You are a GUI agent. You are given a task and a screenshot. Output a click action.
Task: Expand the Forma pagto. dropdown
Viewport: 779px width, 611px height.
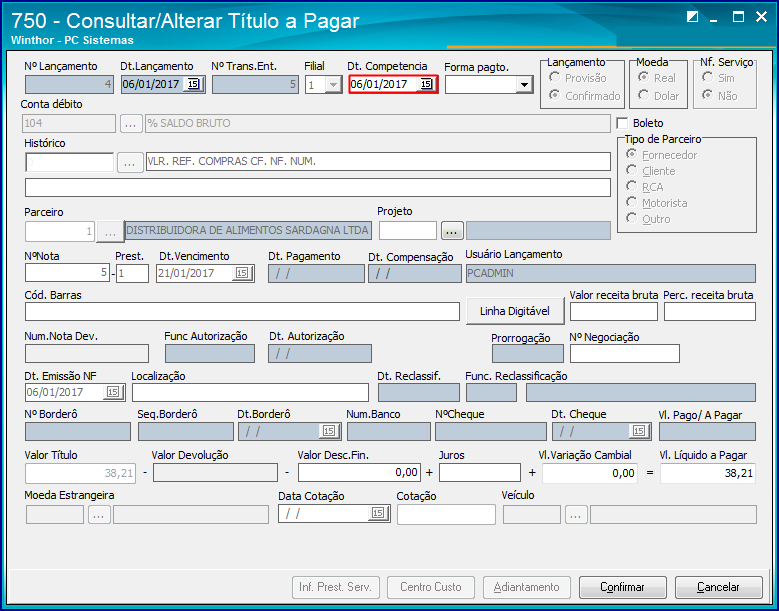524,85
